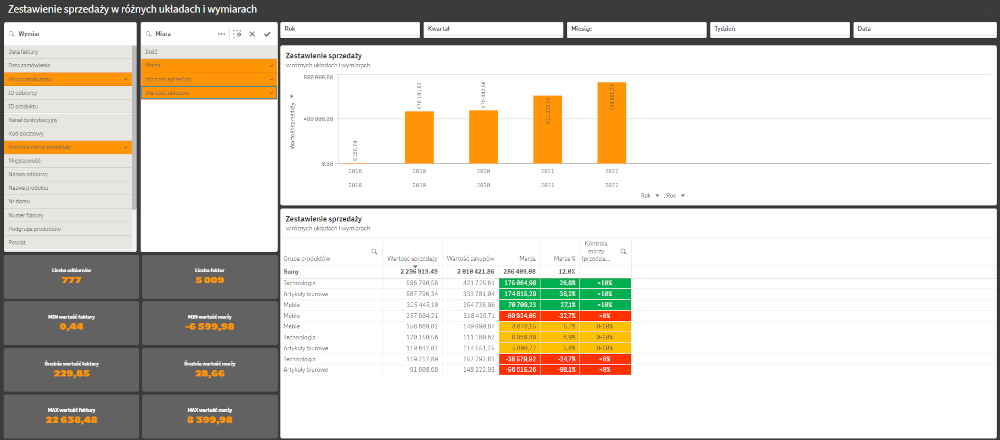Sort table by Marża column header
This screenshot has width=1000, height=440.
pyautogui.click(x=527, y=258)
